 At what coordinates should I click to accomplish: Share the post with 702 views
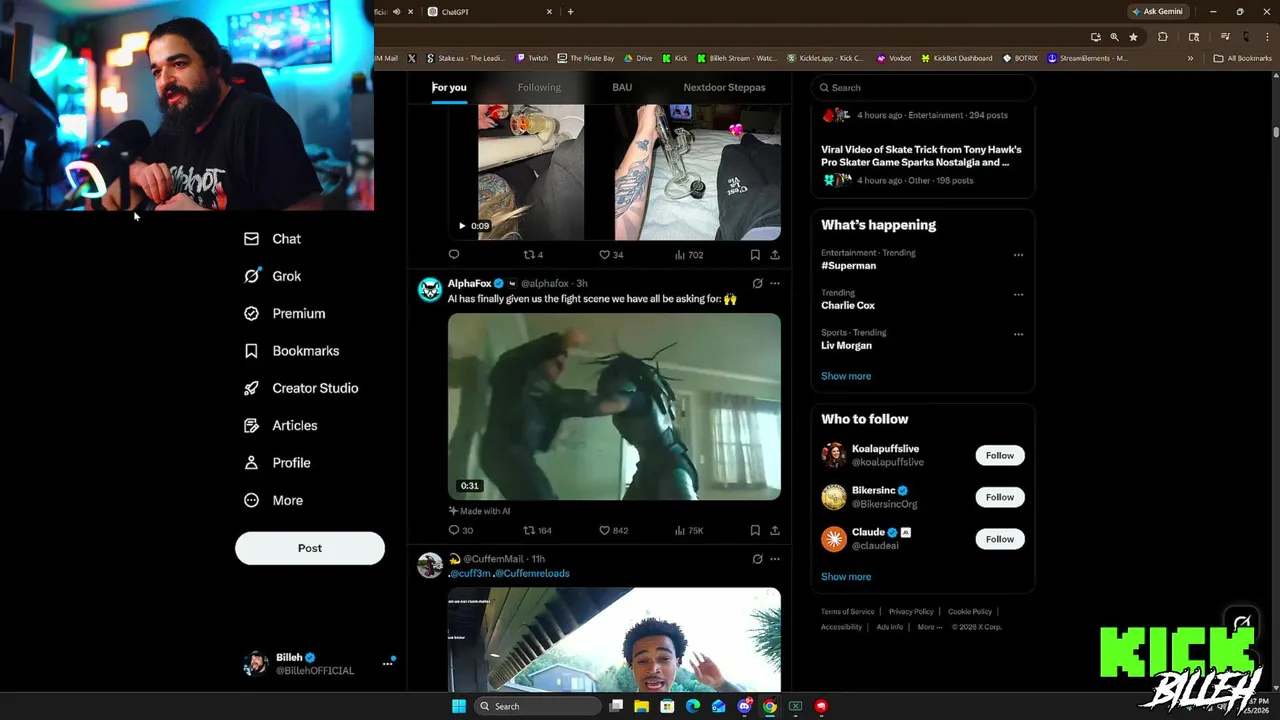pos(774,255)
